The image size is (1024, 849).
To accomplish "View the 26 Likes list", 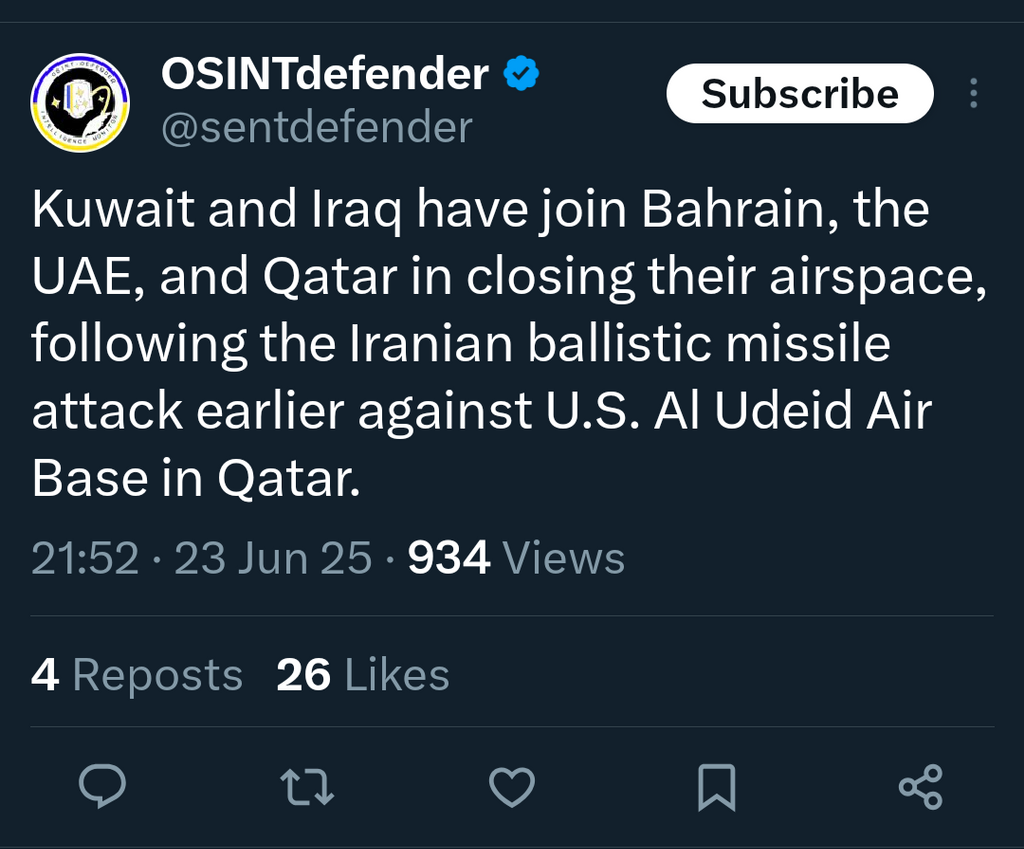I will click(363, 675).
